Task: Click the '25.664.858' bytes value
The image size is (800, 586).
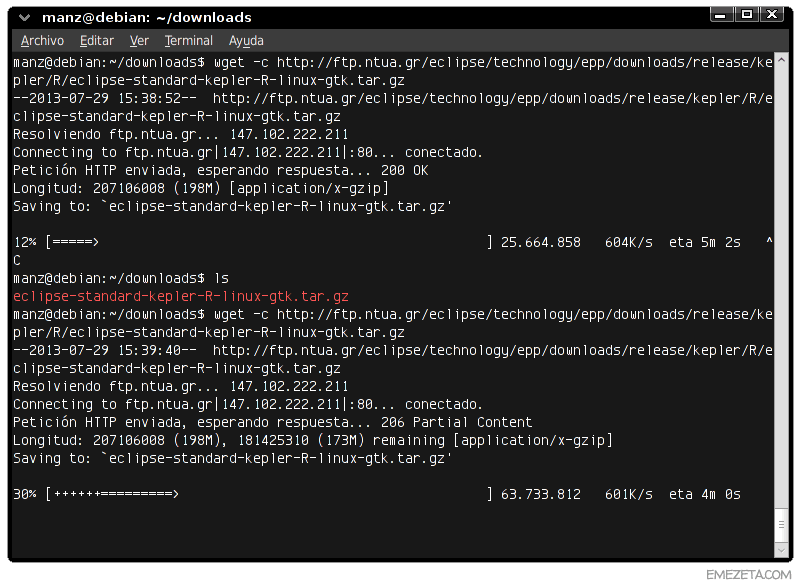Action: (x=540, y=242)
